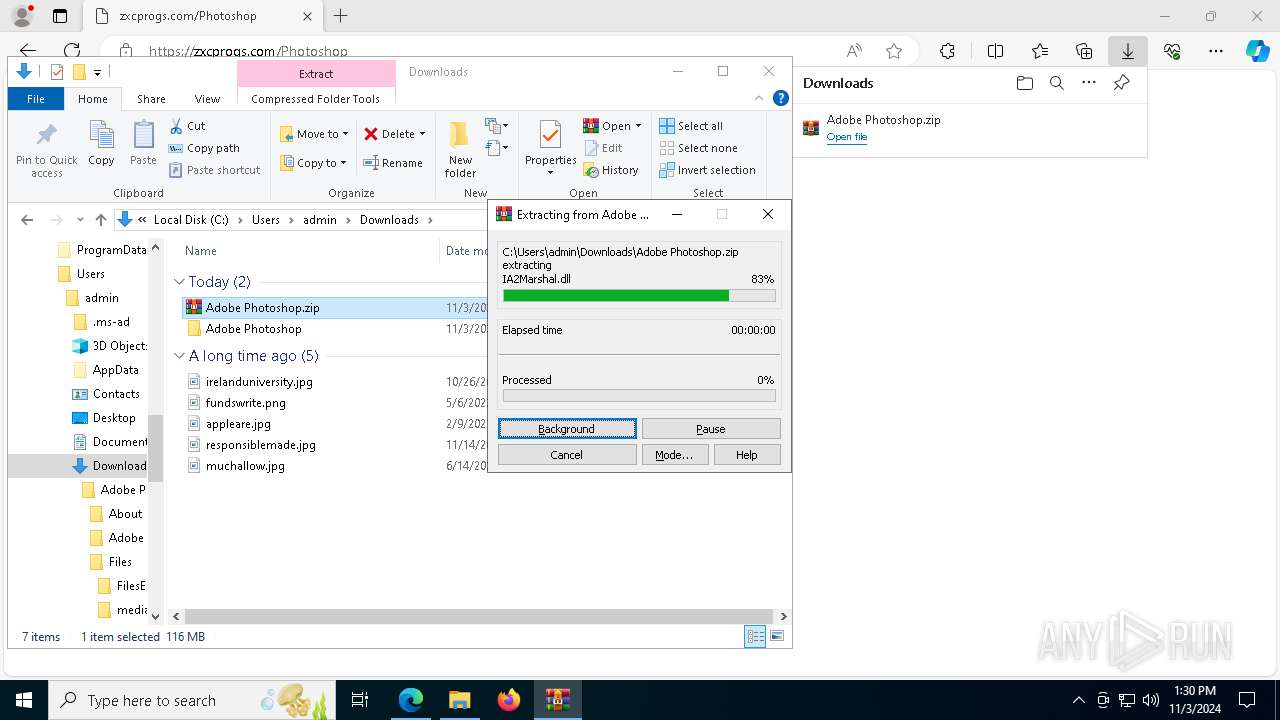Click Invert selection in ribbon

(707, 170)
